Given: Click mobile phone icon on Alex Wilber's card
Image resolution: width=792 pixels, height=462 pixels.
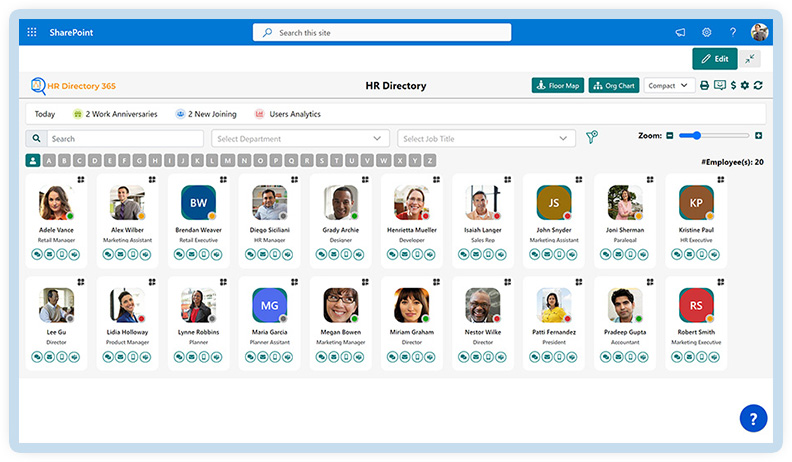Looking at the screenshot, I should tap(133, 254).
